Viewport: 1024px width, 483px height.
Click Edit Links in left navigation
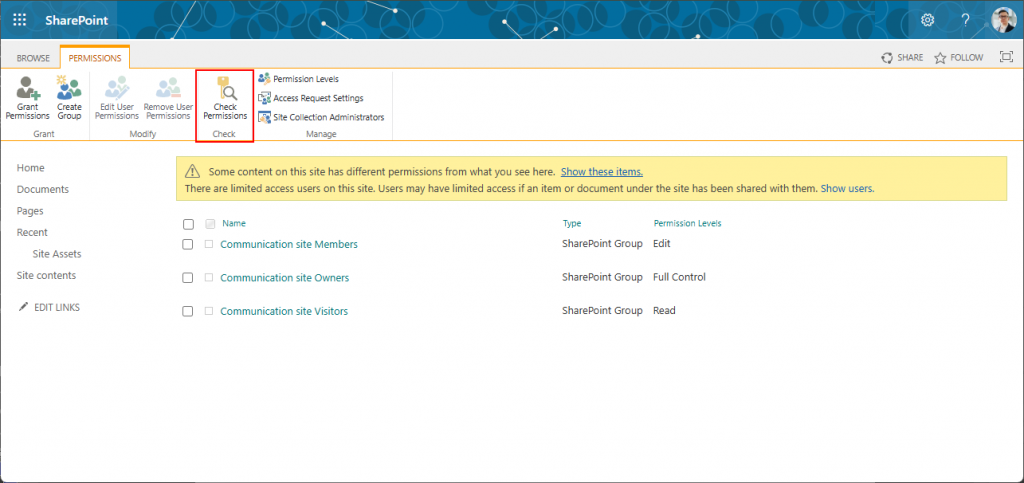56,307
